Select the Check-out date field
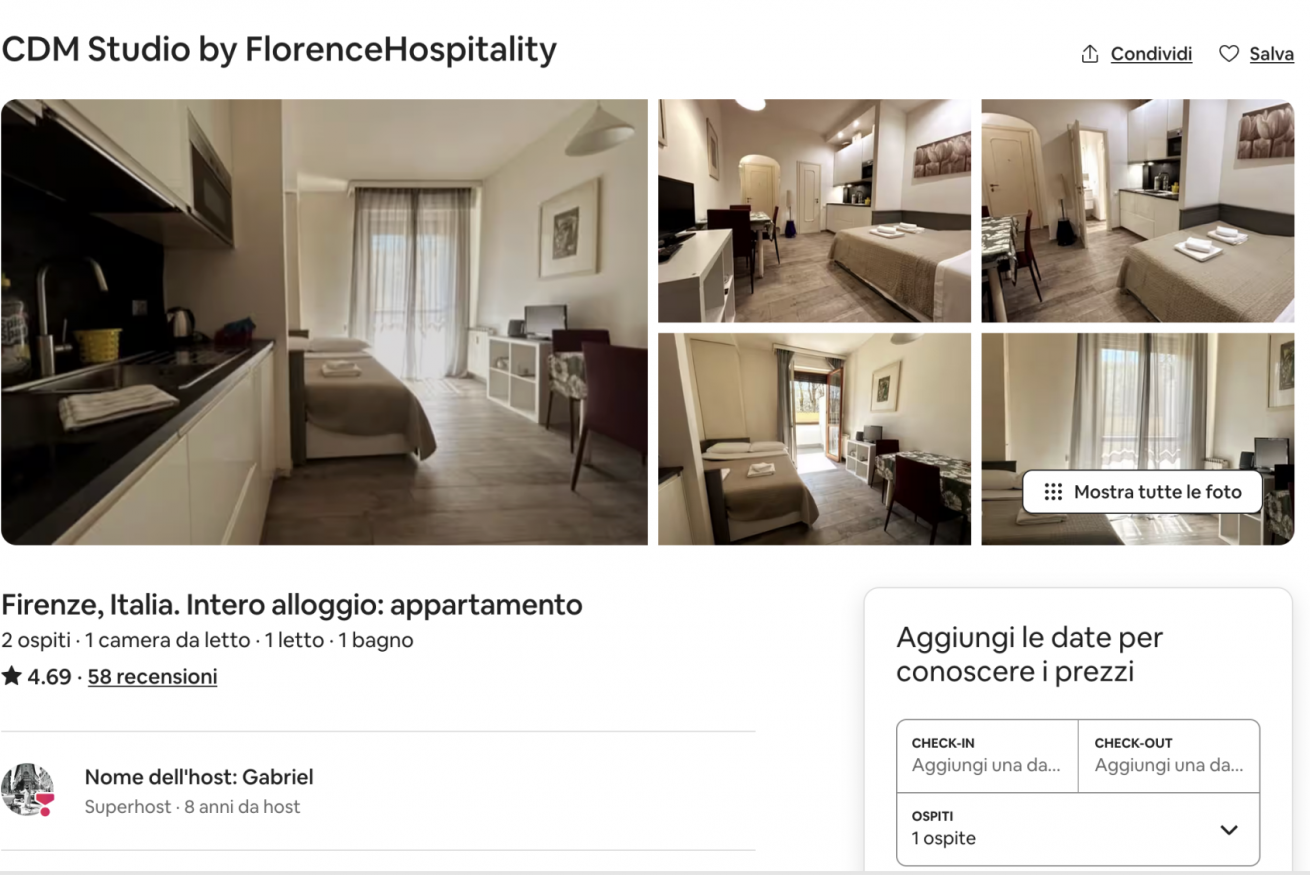The width and height of the screenshot is (1310, 875). coord(1169,756)
